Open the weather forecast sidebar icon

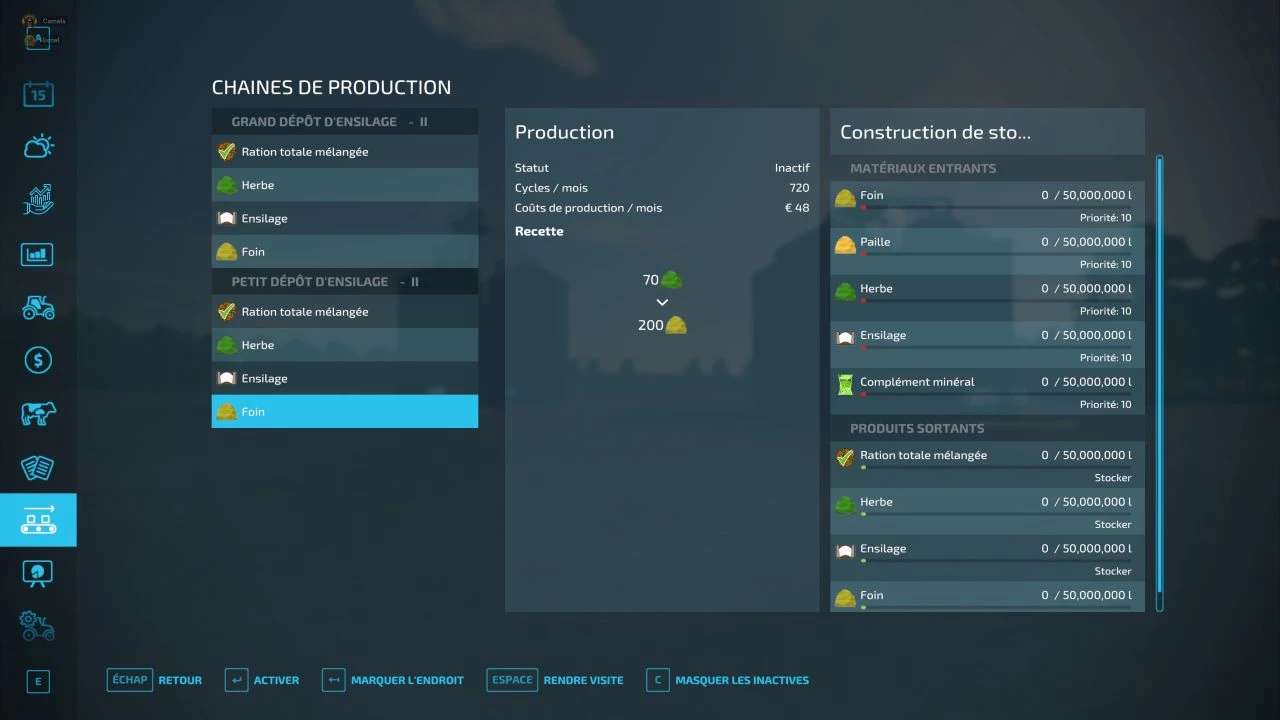[38, 147]
